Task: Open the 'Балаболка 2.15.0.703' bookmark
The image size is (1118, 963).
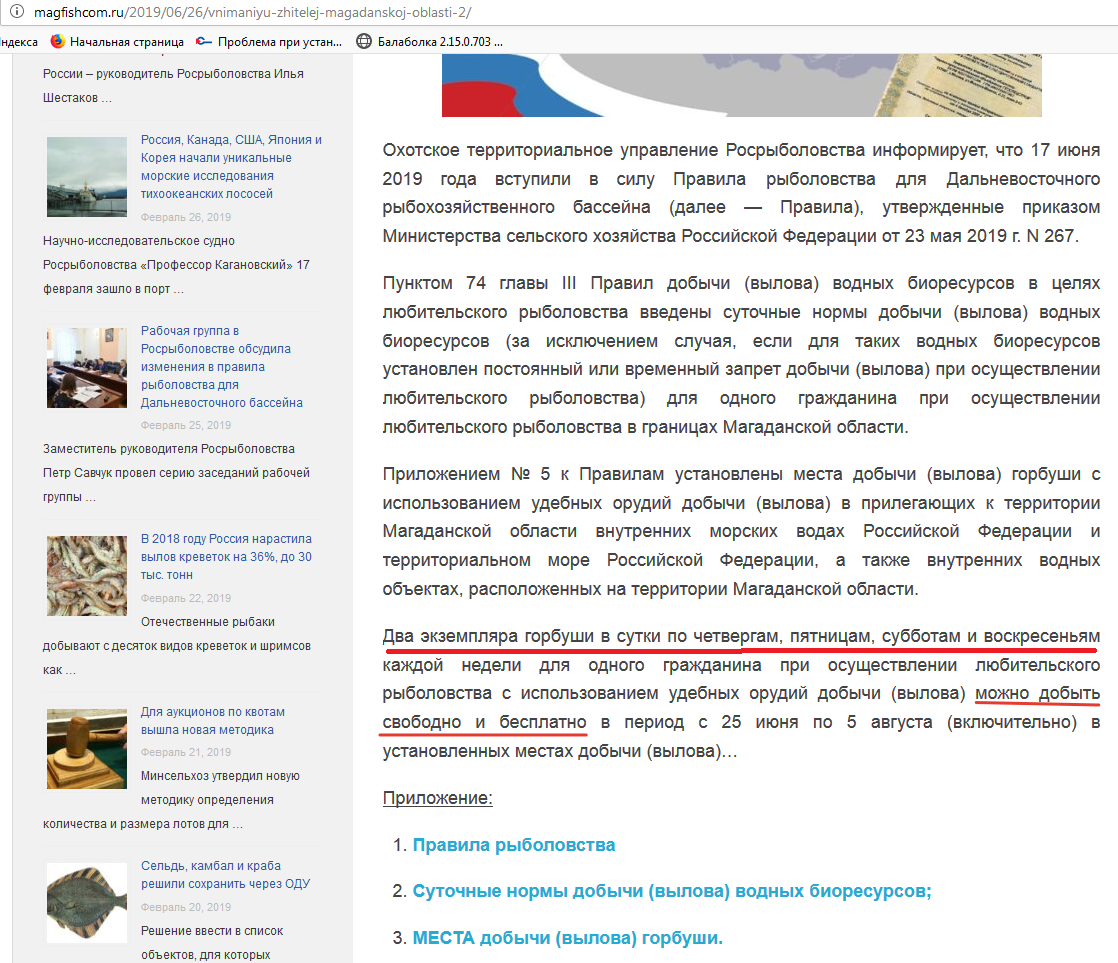Action: click(x=430, y=42)
